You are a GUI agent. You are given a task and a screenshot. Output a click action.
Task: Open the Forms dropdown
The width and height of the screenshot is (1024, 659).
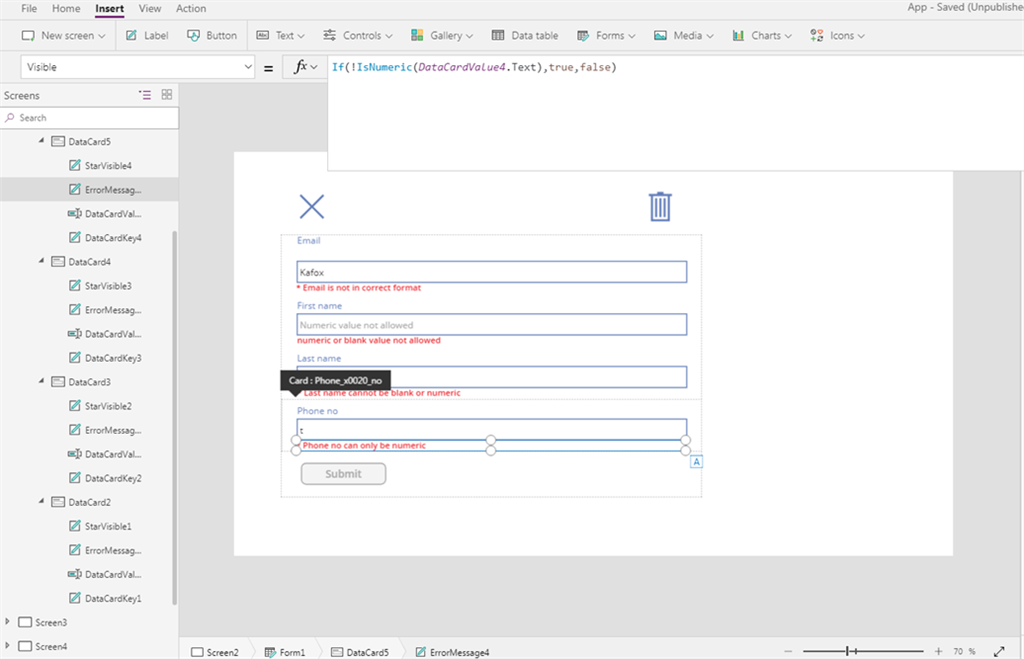606,35
